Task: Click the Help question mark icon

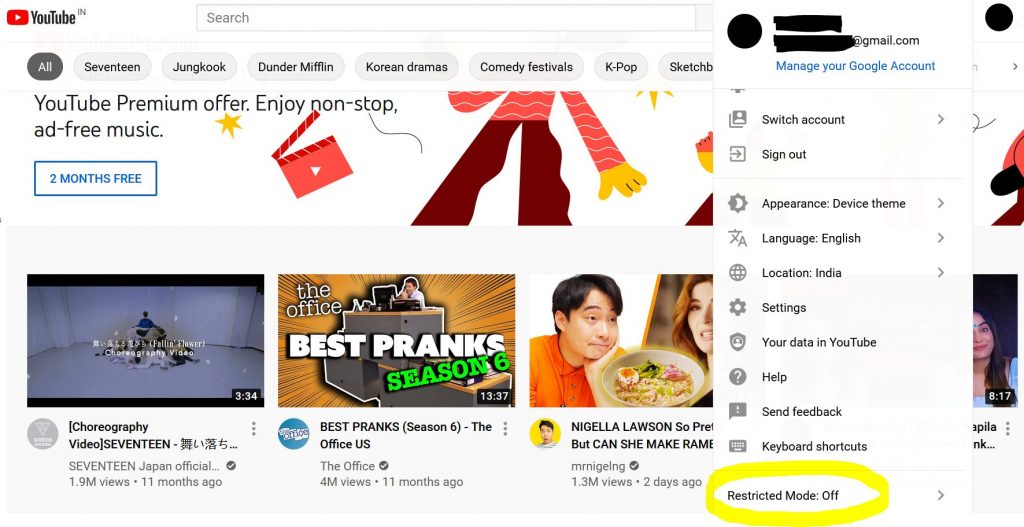Action: (737, 377)
